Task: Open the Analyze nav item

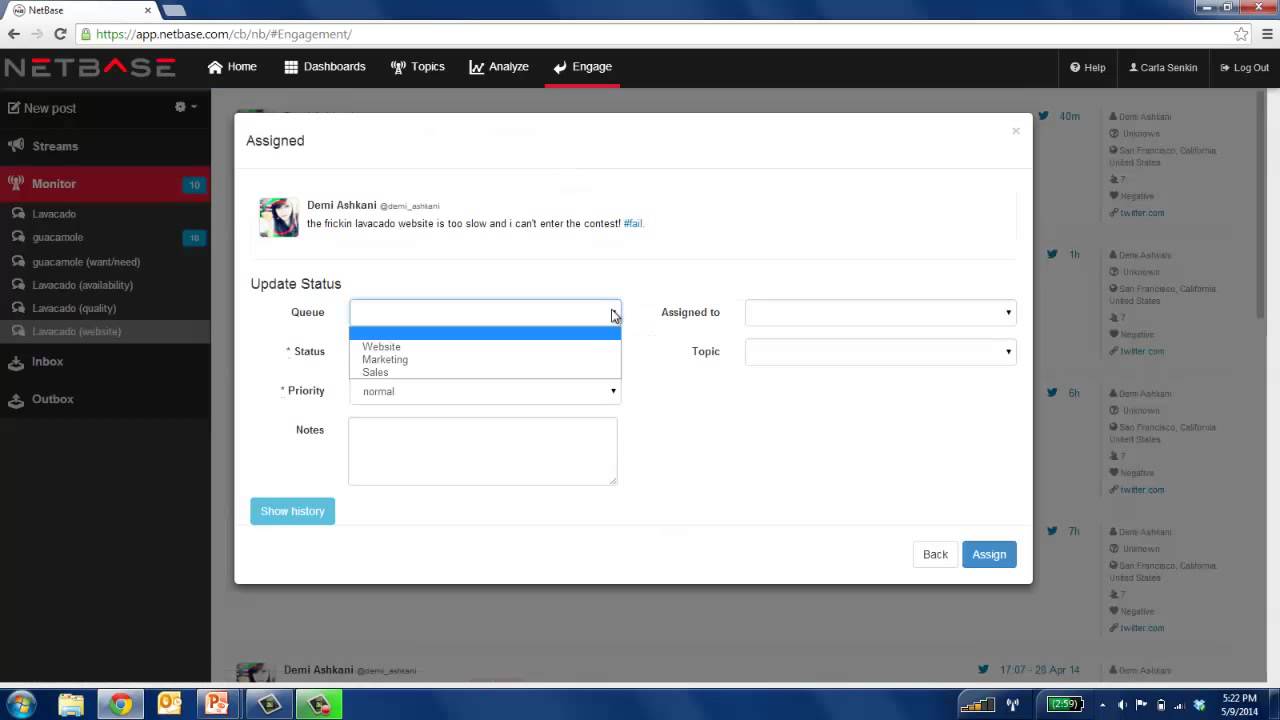Action: (499, 67)
